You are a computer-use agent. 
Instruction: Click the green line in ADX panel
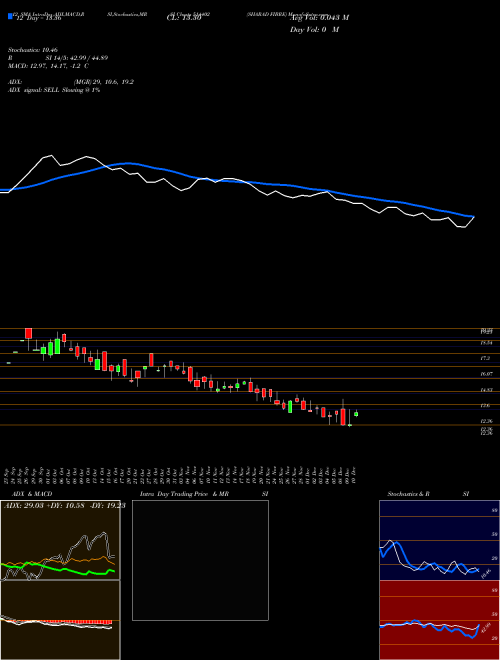(58, 568)
